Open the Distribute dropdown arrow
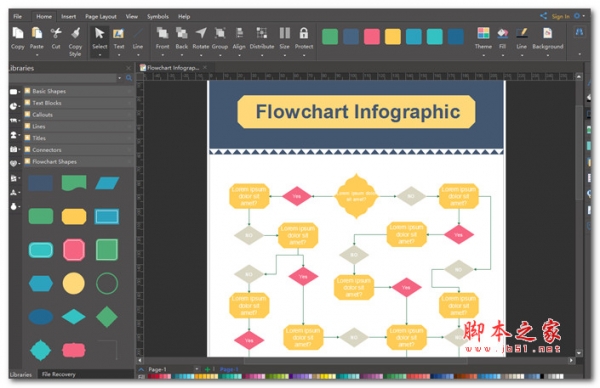600x388 pixels. pos(262,55)
